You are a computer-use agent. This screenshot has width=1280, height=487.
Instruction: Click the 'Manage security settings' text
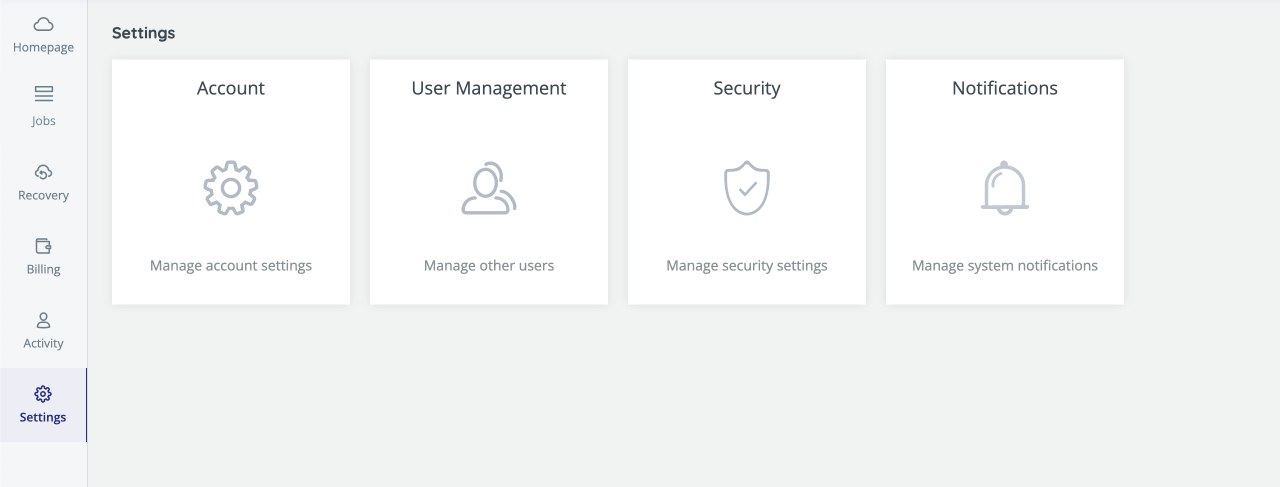click(747, 266)
